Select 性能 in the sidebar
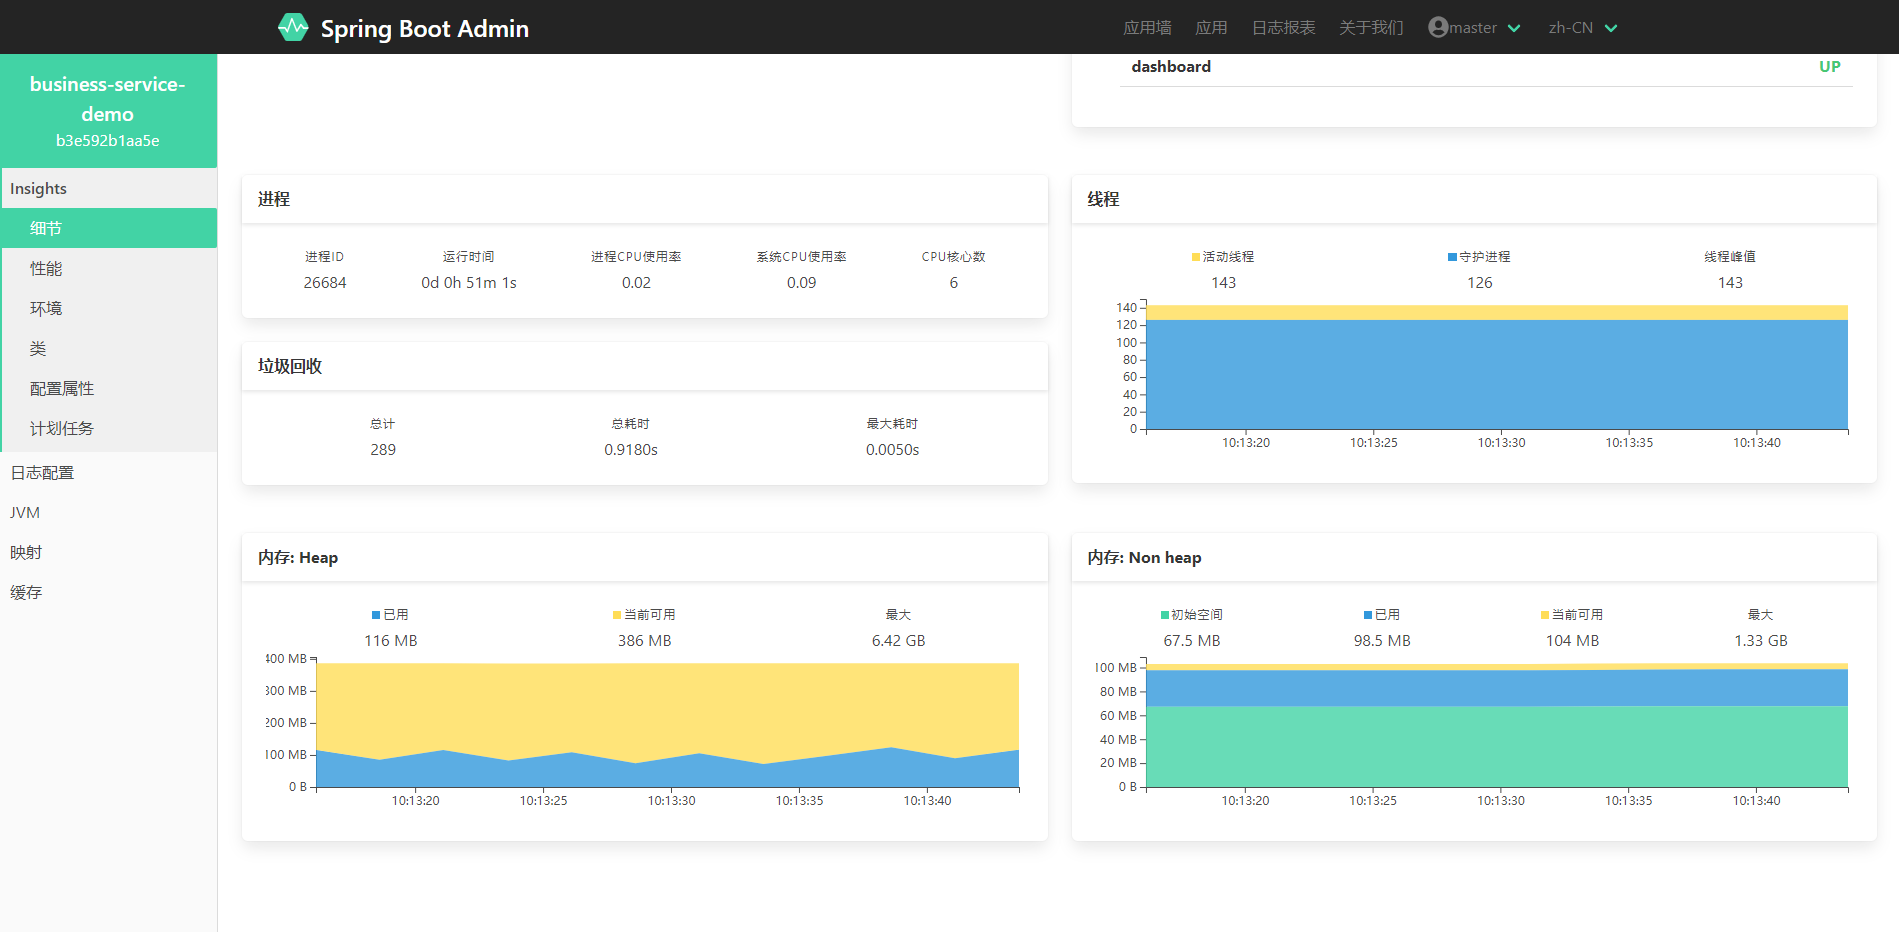 coord(46,268)
